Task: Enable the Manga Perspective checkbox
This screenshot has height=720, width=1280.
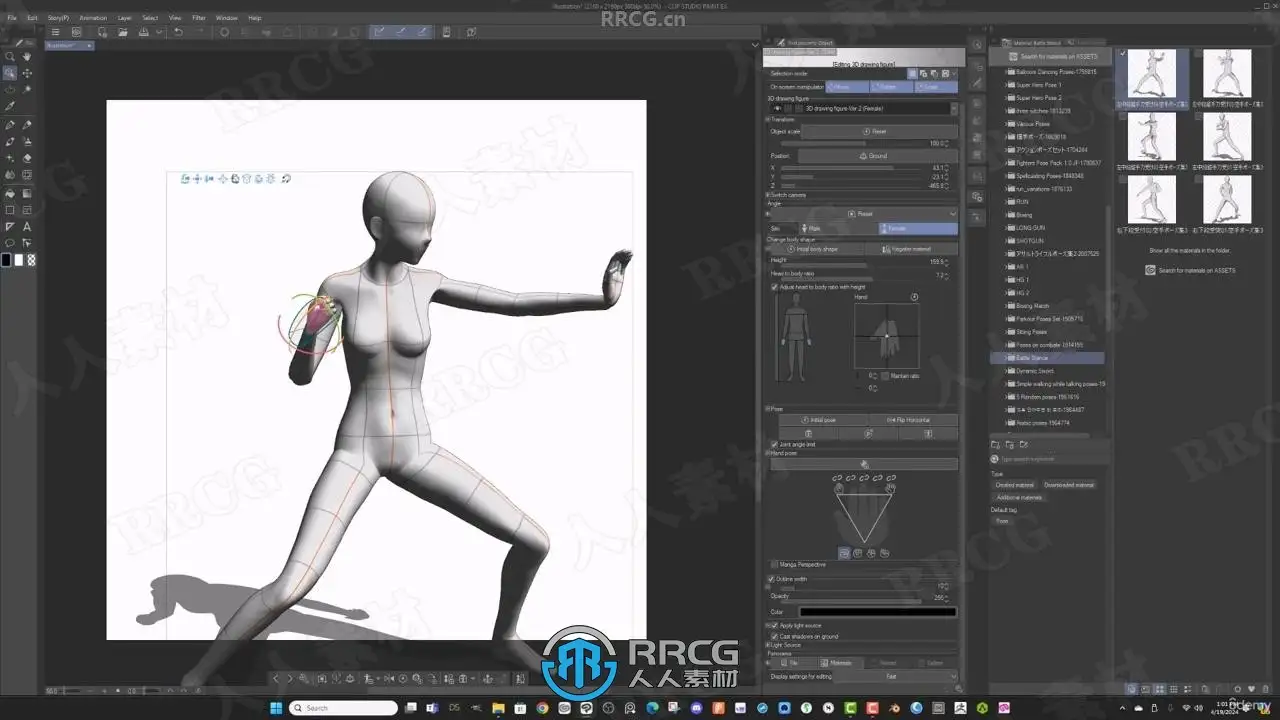Action: click(x=774, y=565)
